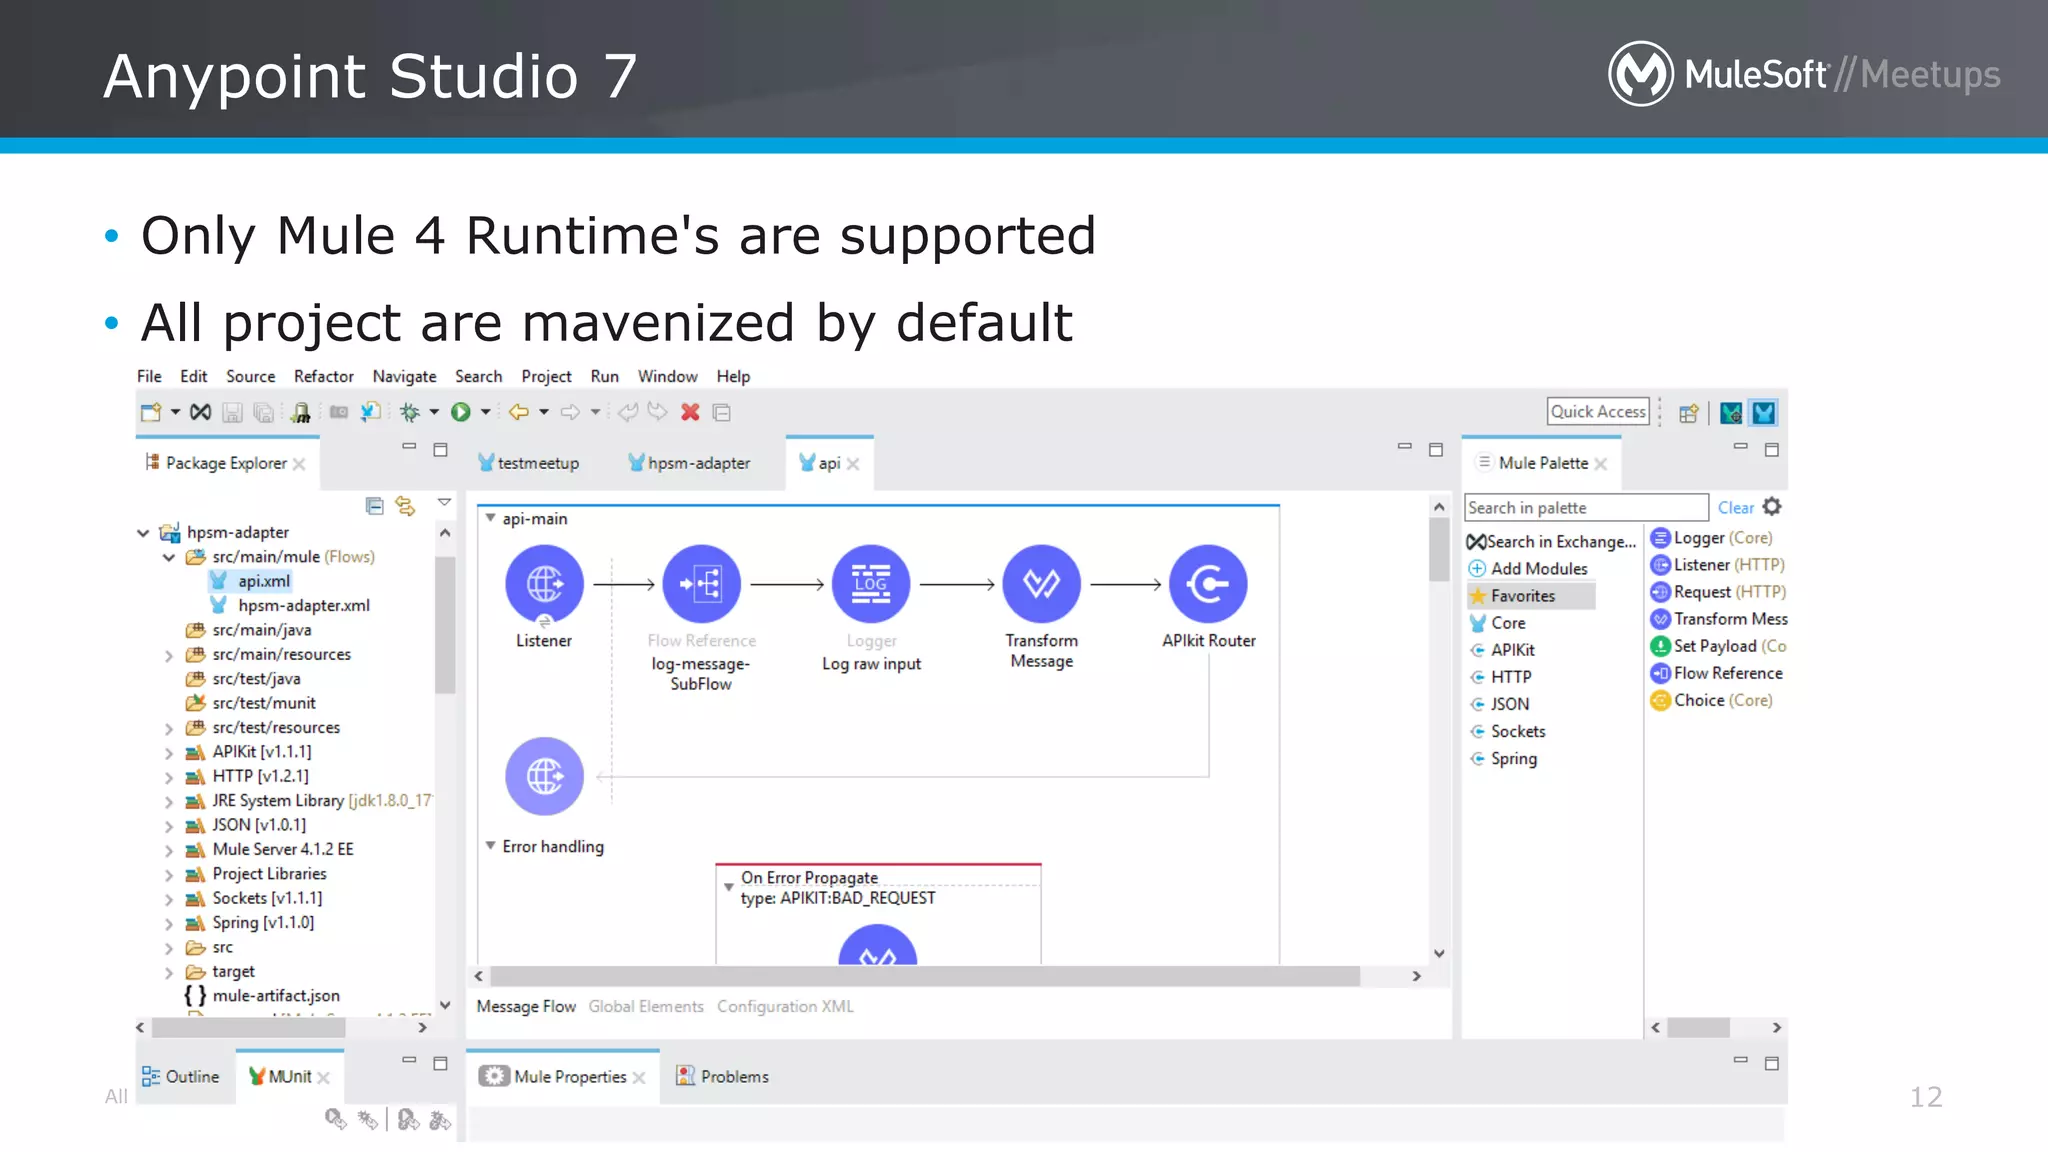Click the Search menu
This screenshot has width=2048, height=1152.
(x=478, y=376)
